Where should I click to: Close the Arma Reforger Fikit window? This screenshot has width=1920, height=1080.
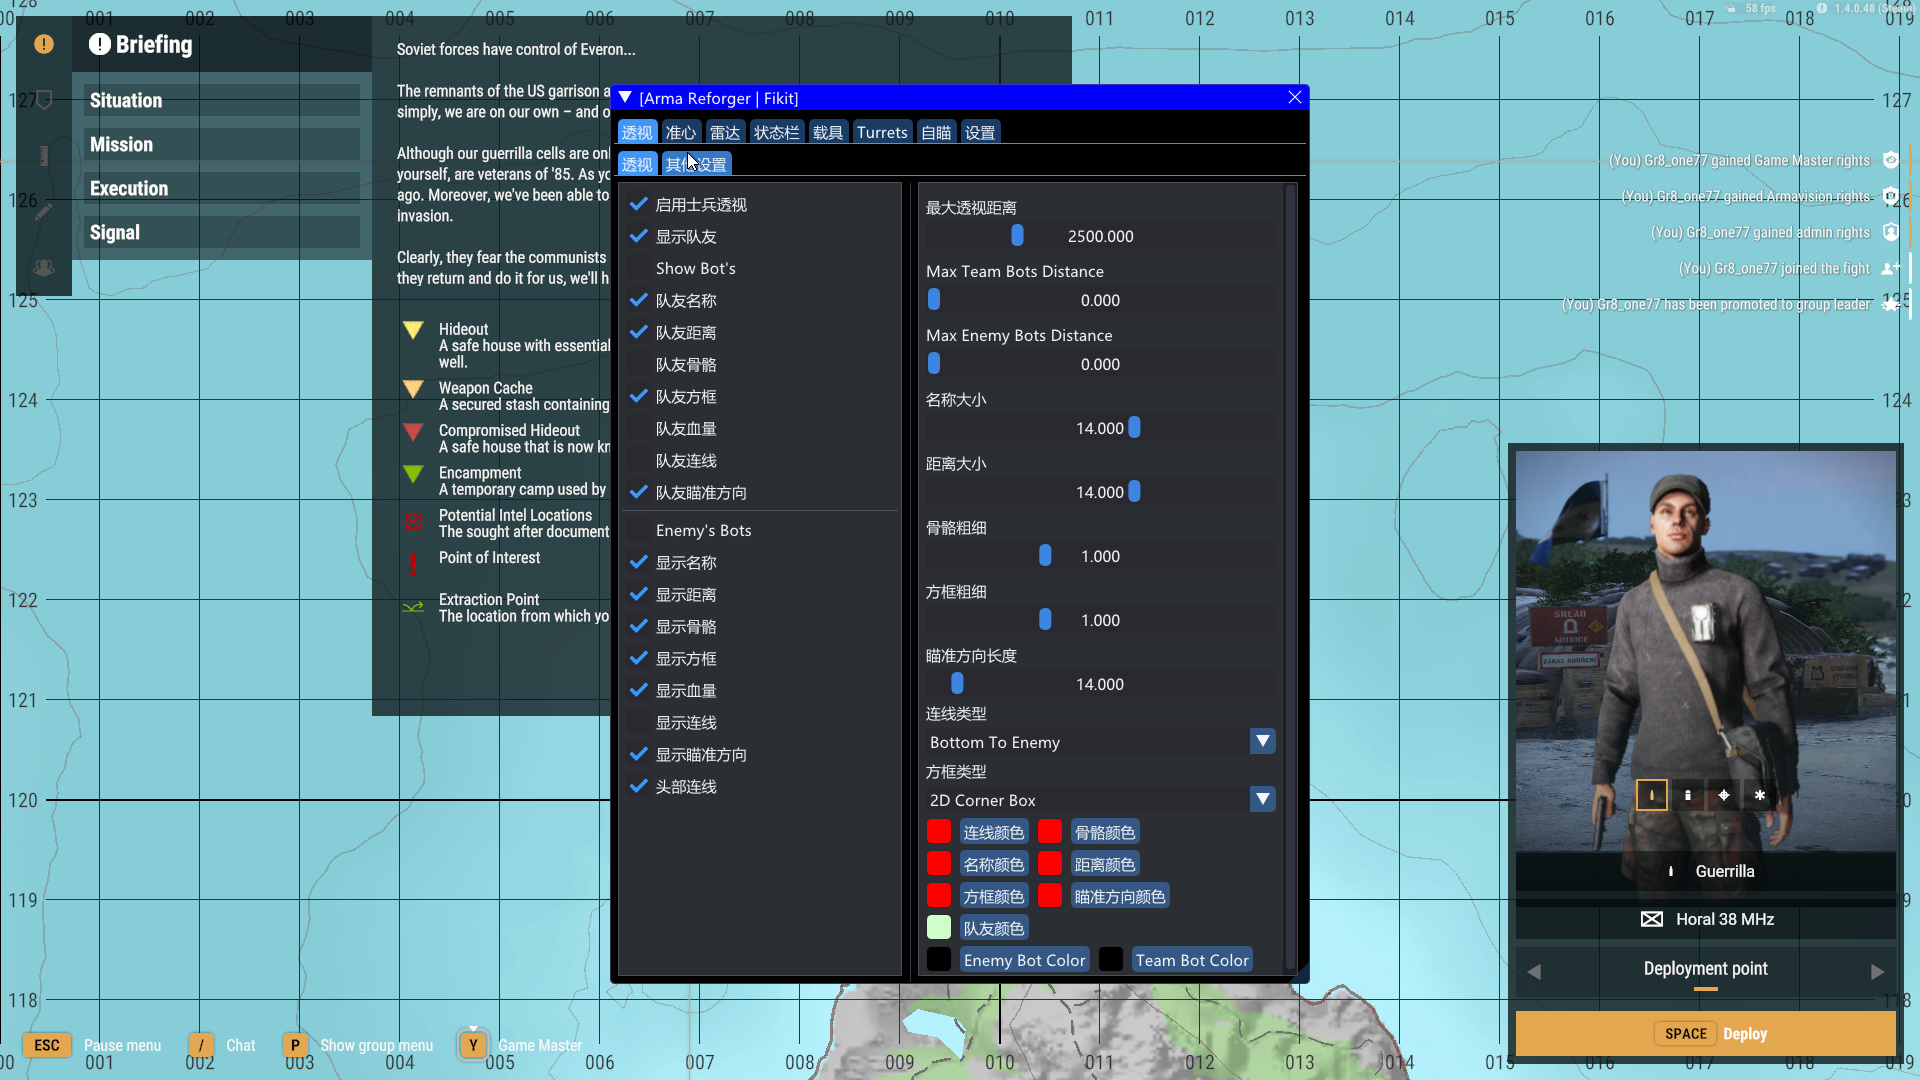[1295, 97]
